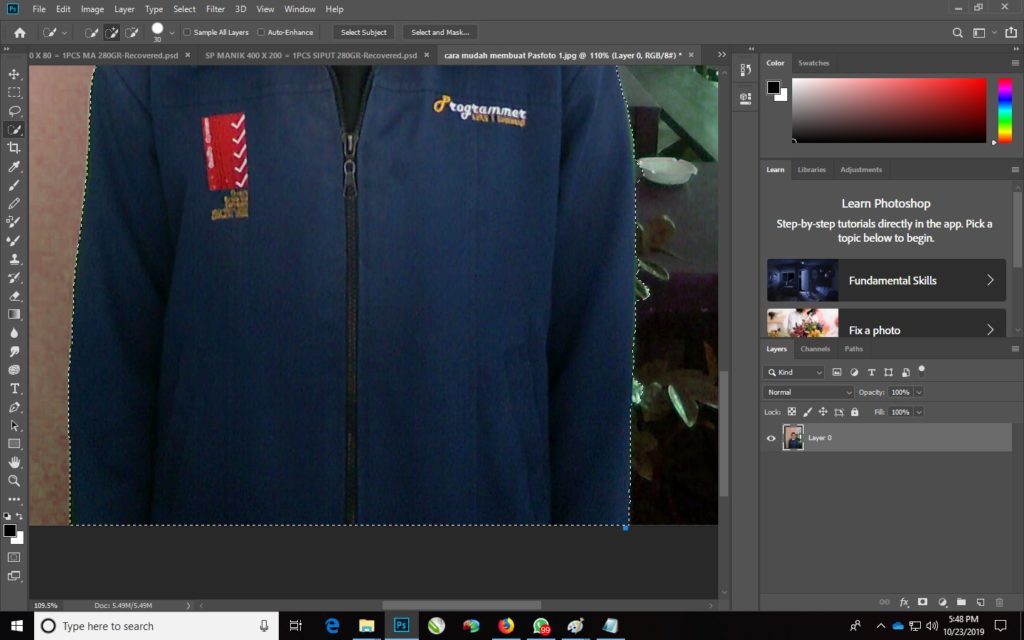Open the Filter menu
1024x640 pixels.
pyautogui.click(x=215, y=9)
